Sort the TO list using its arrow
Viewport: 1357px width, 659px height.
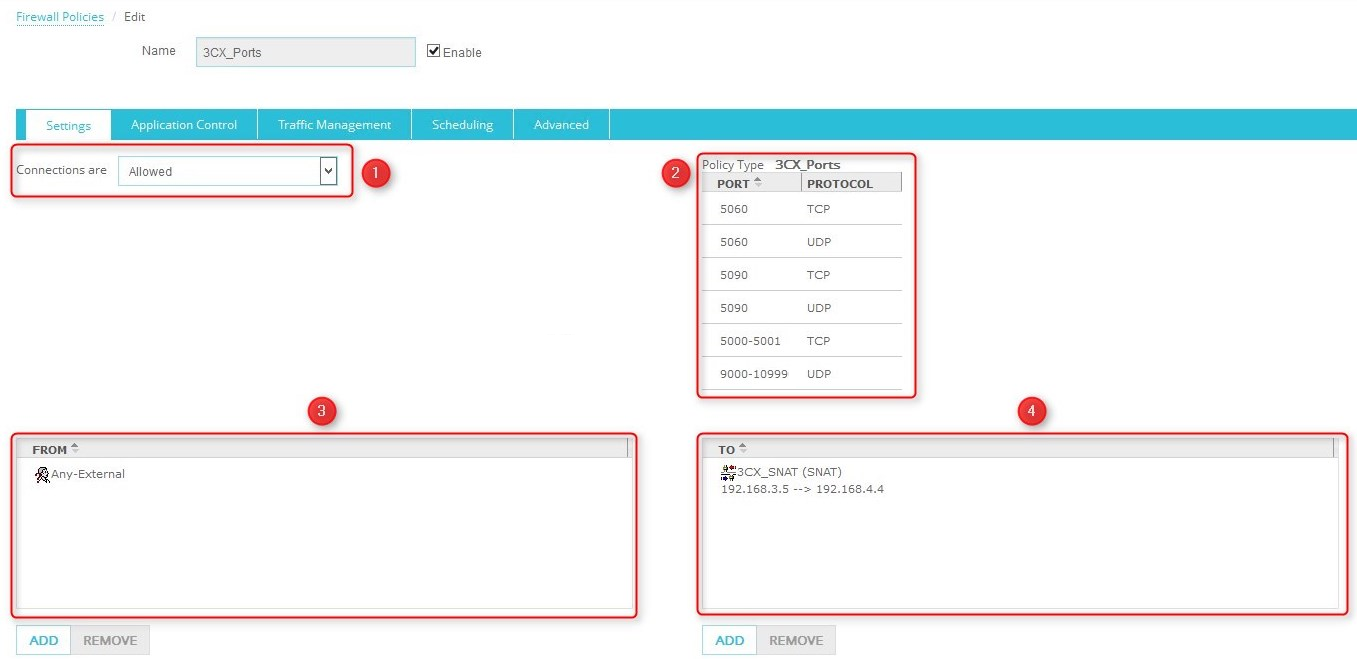742,448
